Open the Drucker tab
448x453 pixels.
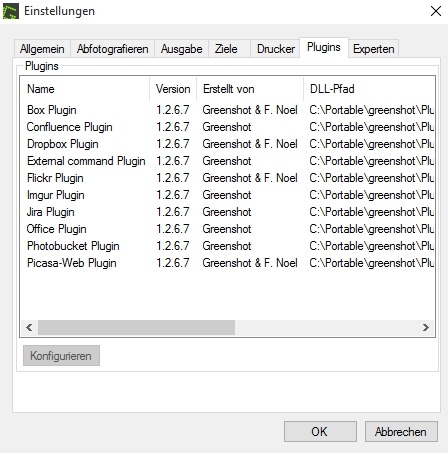click(x=276, y=49)
